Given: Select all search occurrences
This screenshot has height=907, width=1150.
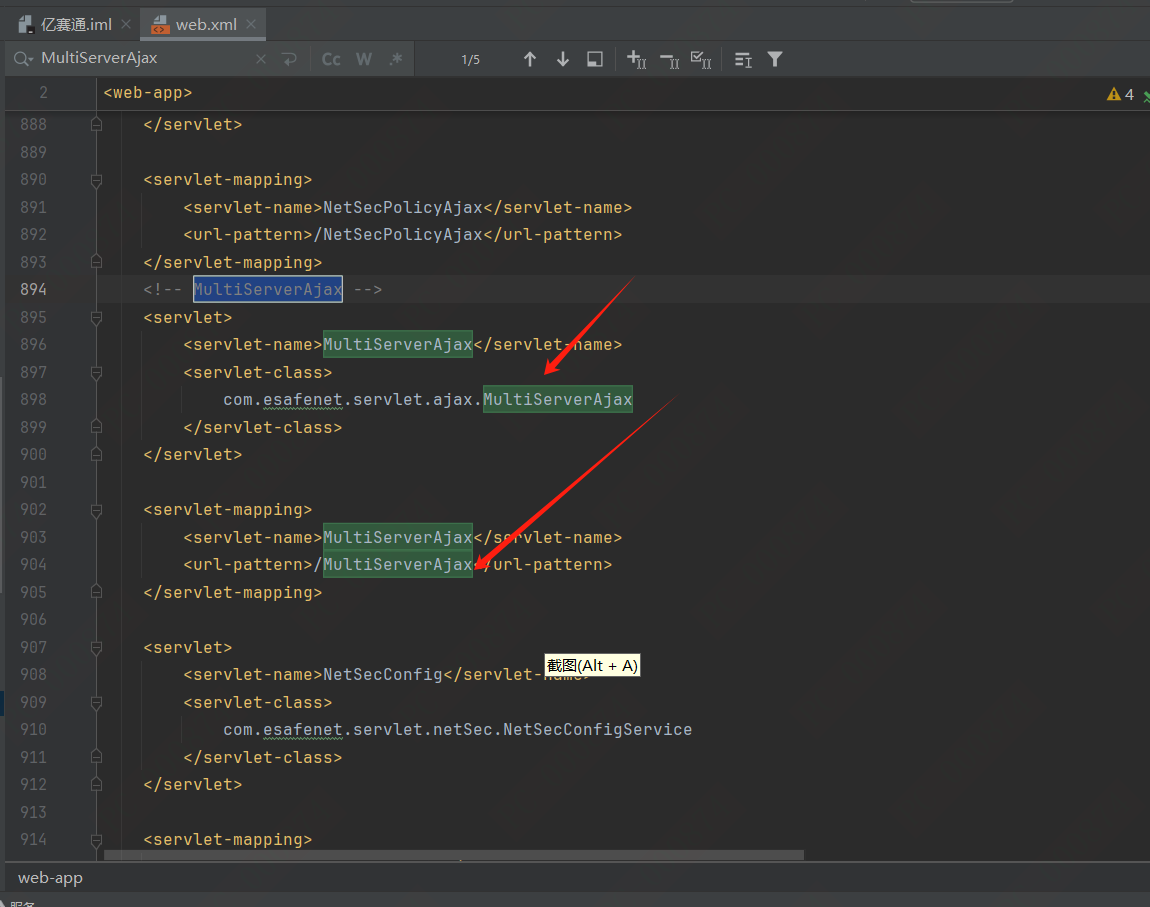Looking at the screenshot, I should 701,60.
